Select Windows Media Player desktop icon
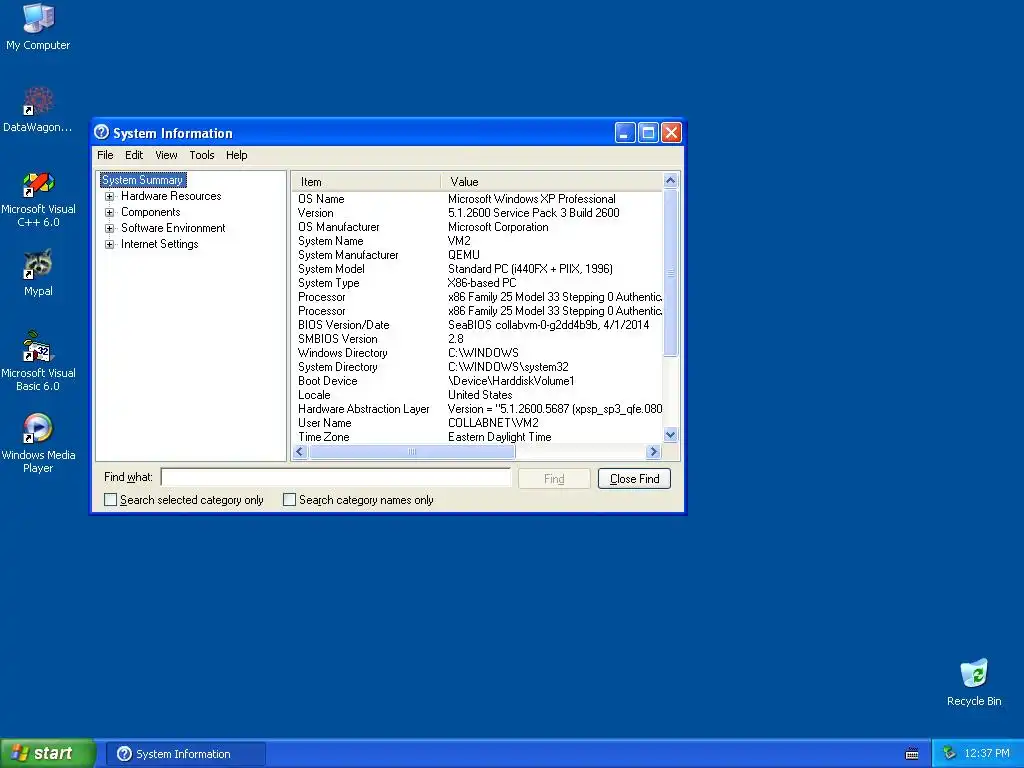The width and height of the screenshot is (1024, 768). tap(38, 443)
